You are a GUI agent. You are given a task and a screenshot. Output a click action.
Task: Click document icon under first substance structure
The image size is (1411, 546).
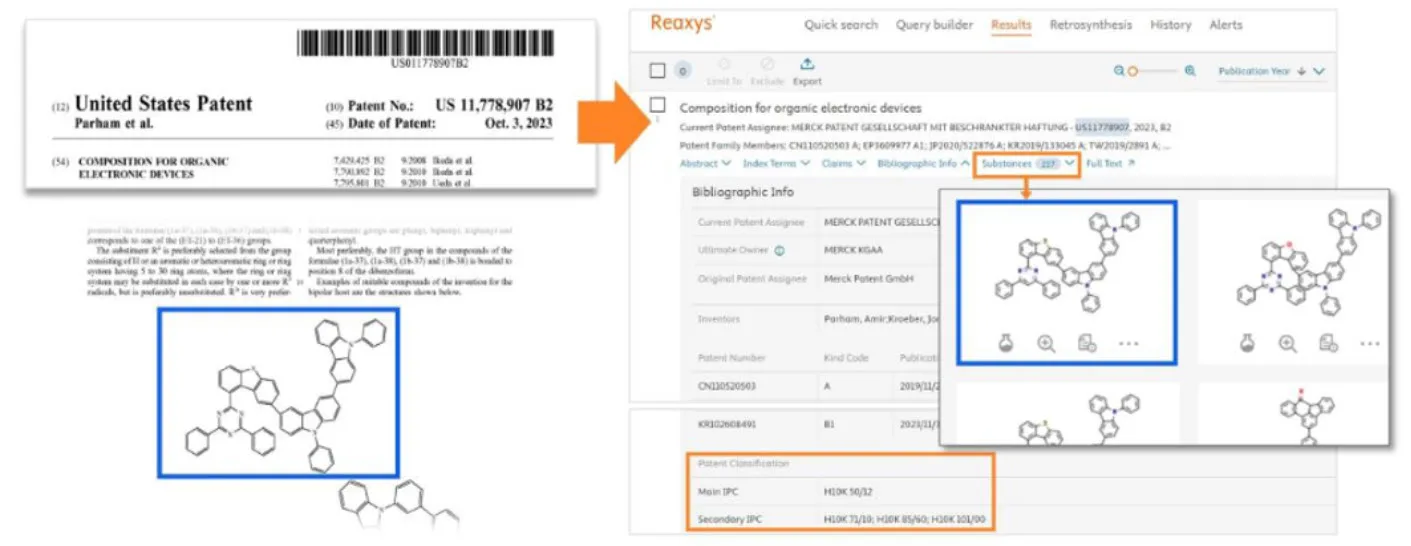click(x=1087, y=343)
